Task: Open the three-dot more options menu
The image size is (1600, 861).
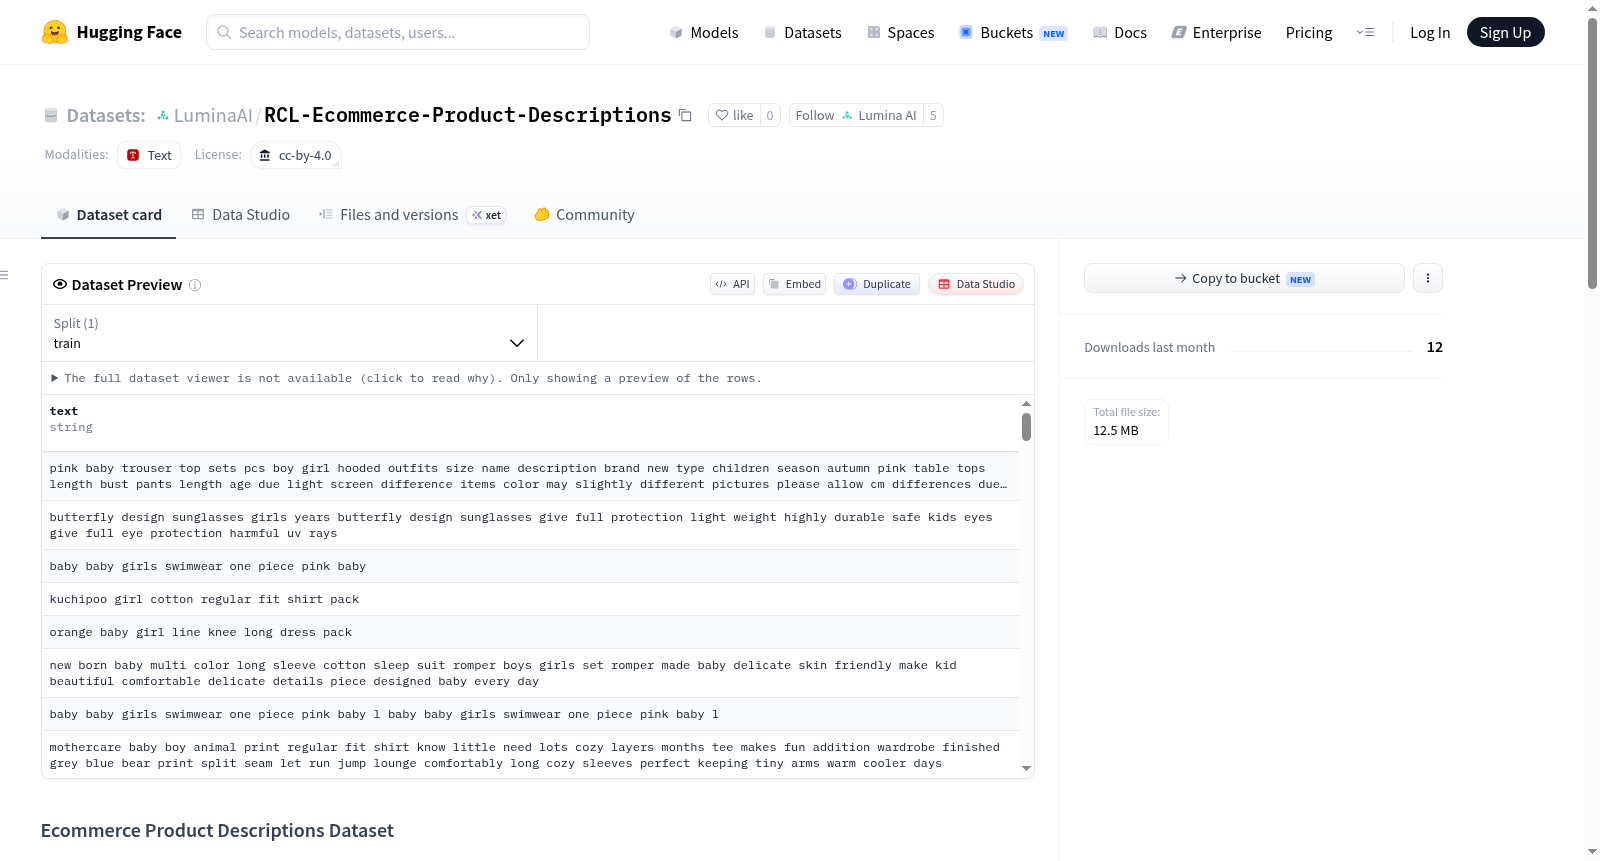Action: (x=1428, y=278)
